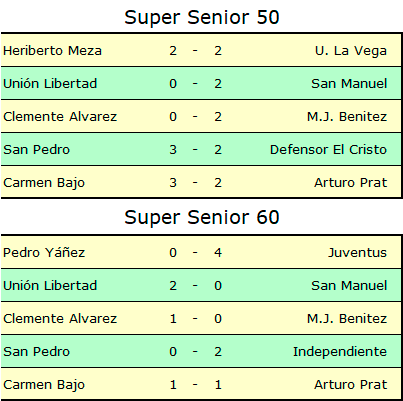Click Carmen Bajo in Super Senior 50
Screen dimensions: 403x401
click(44, 183)
